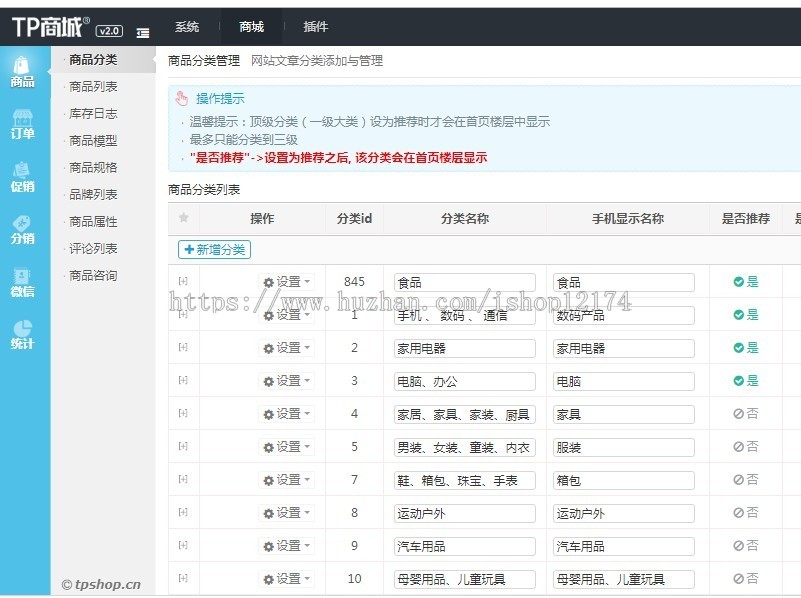Open the 促销 promotions sidebar icon

coord(22,177)
